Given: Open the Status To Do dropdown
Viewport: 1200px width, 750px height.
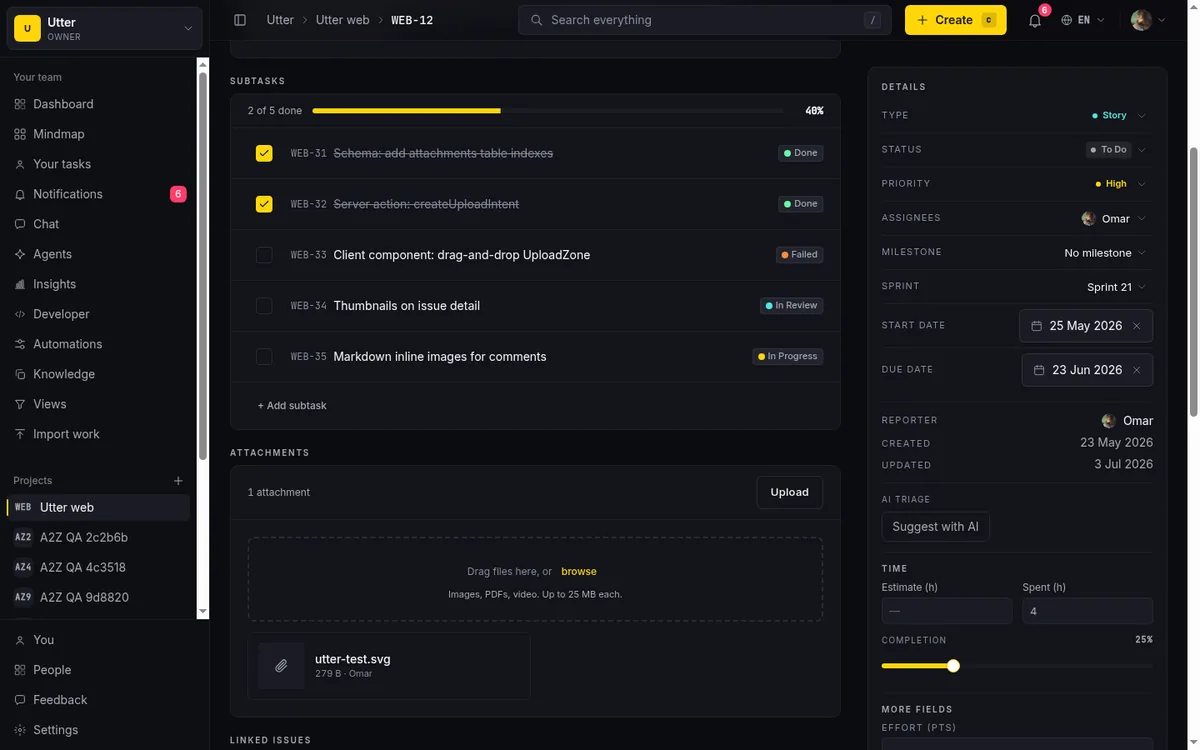Looking at the screenshot, I should [1117, 149].
